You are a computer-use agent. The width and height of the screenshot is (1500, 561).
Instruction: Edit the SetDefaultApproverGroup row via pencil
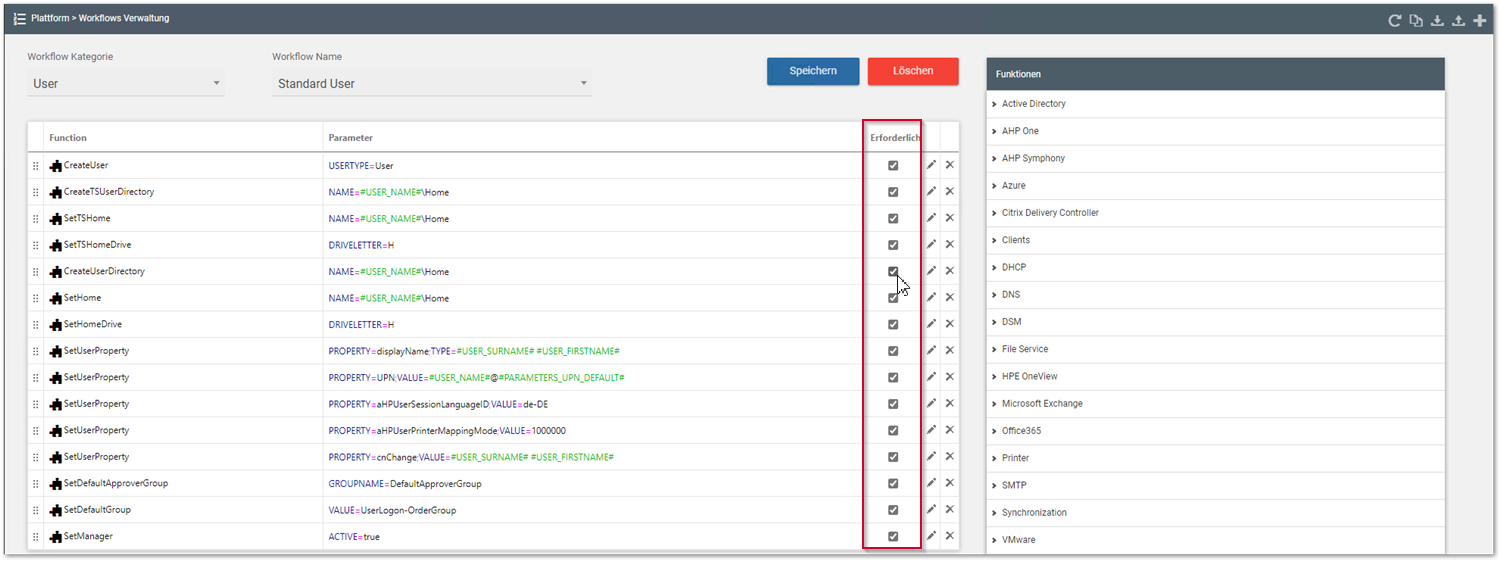coord(931,483)
